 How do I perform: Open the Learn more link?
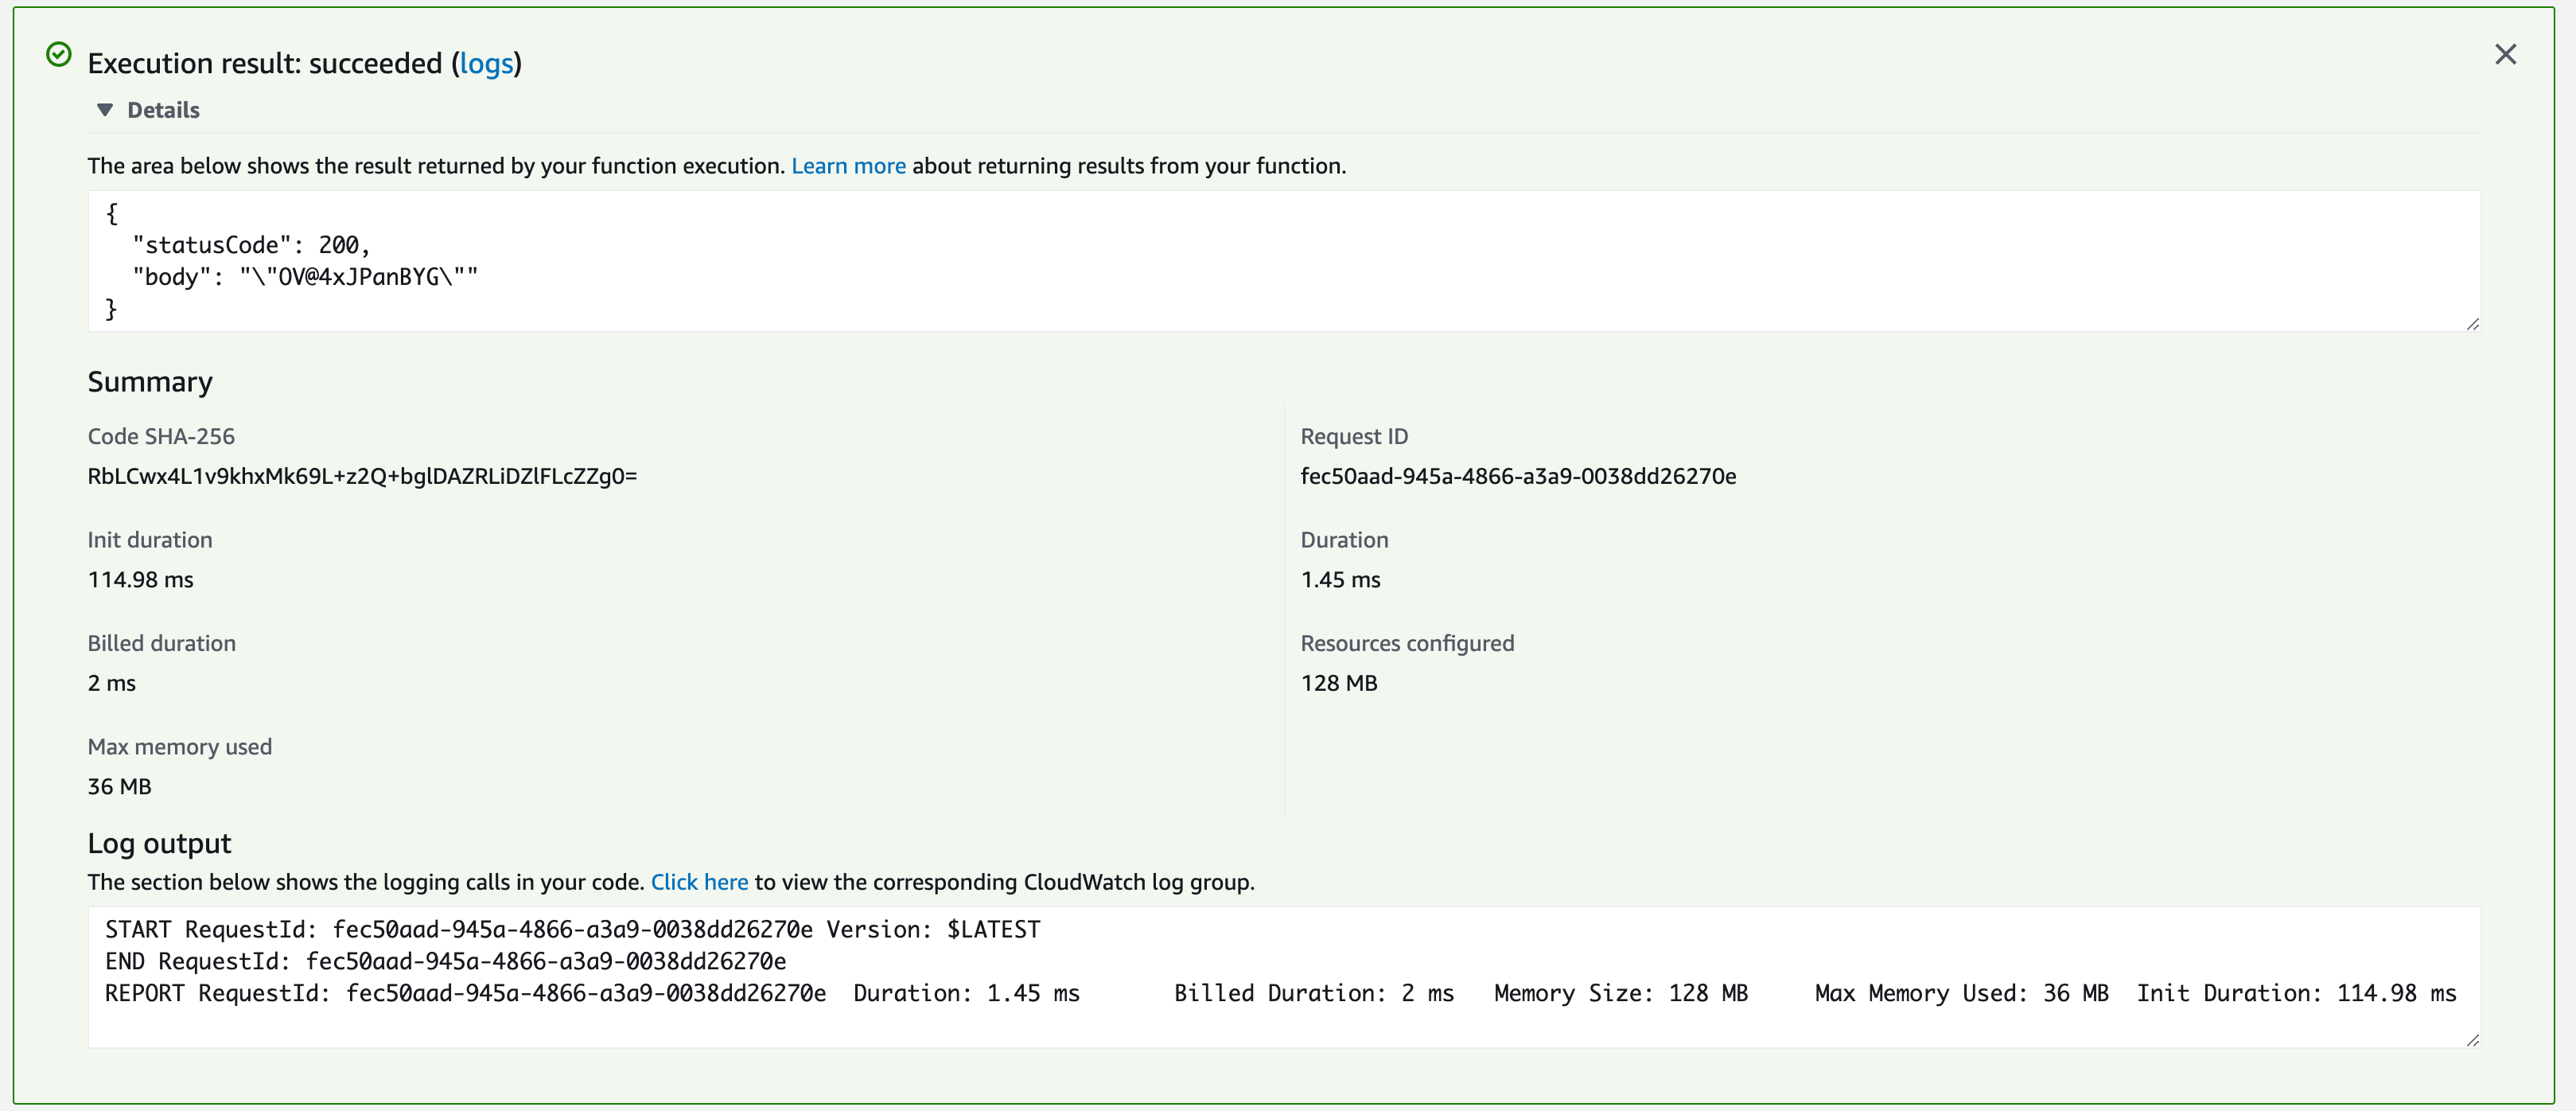click(x=848, y=166)
